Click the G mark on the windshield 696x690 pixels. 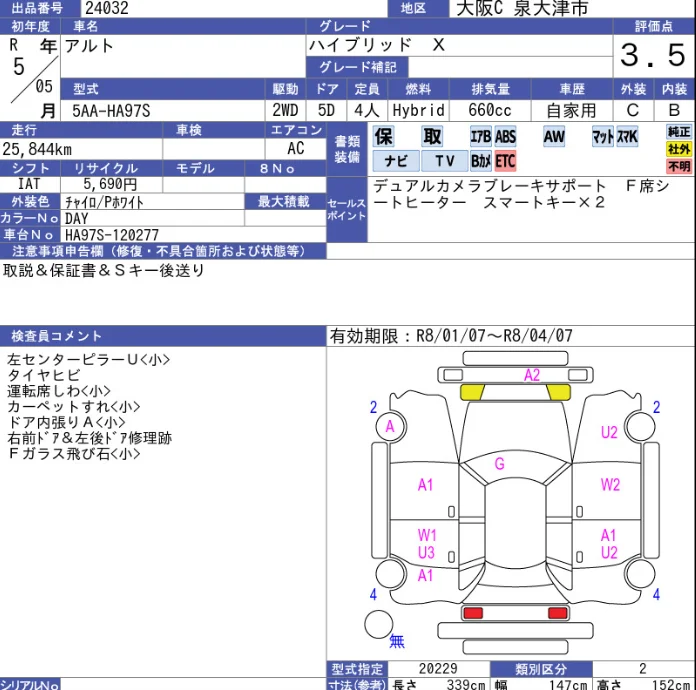(499, 464)
